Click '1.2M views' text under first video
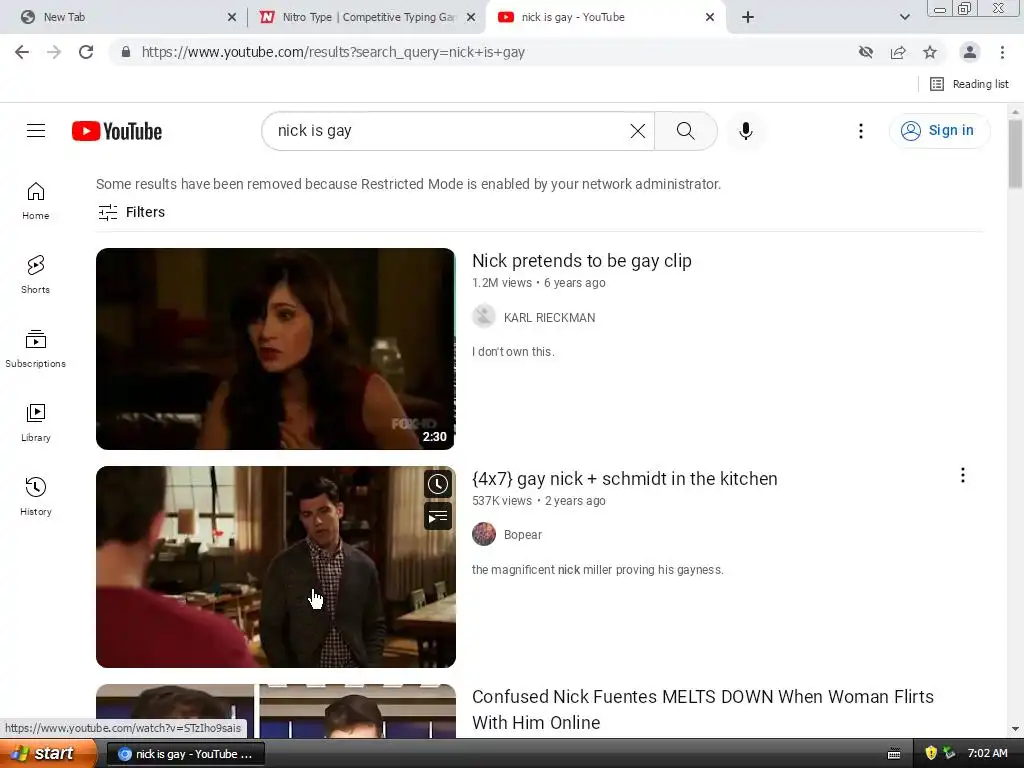 pos(502,283)
